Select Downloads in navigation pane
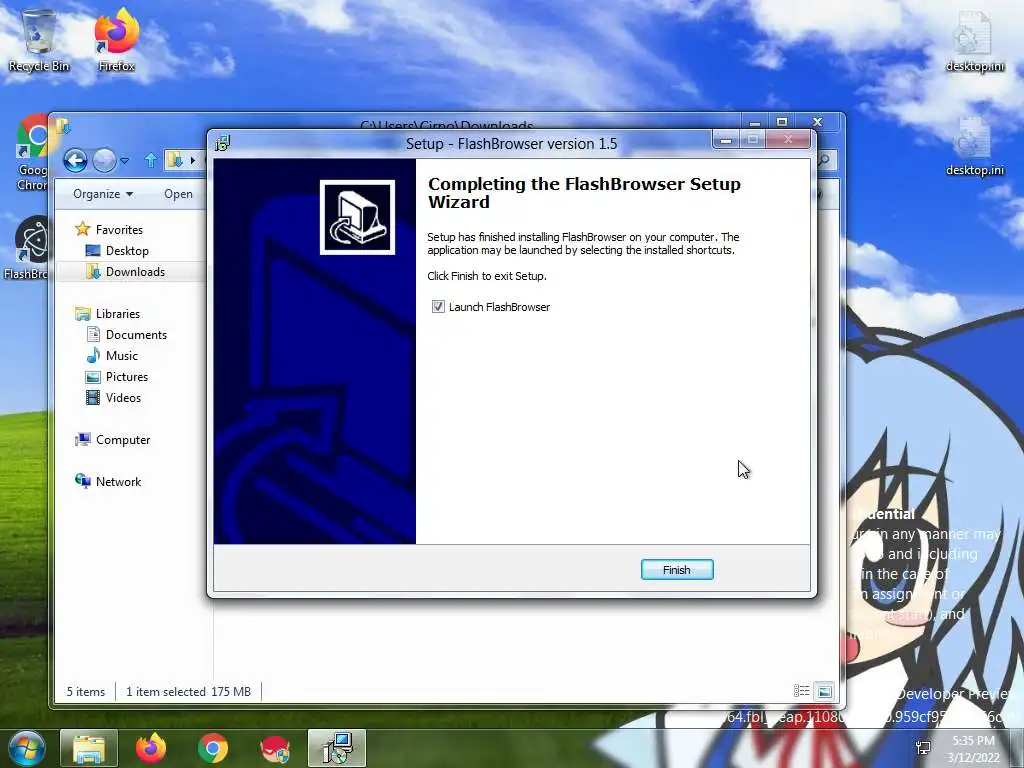 coord(135,272)
